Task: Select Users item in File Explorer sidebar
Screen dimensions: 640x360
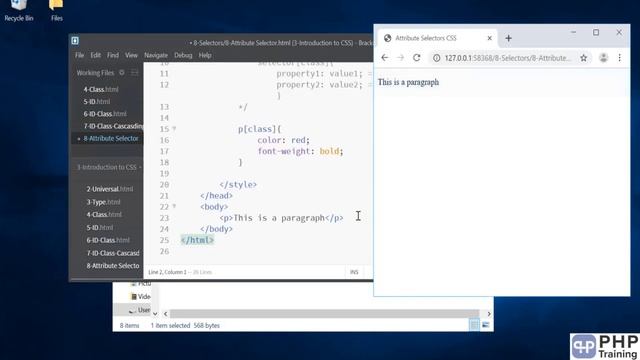Action: point(140,310)
